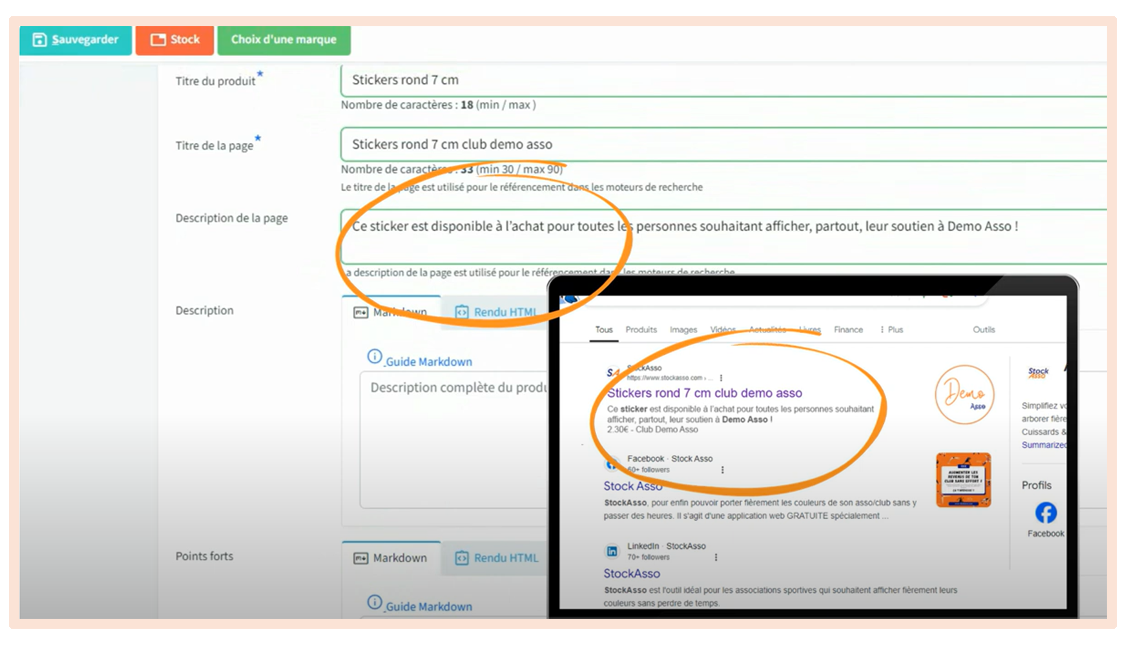Click the info icon beside the Description Guide Markdown

pyautogui.click(x=374, y=357)
